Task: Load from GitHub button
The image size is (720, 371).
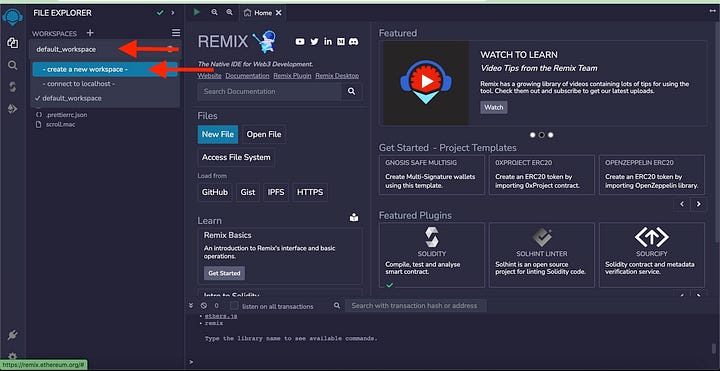Action: 215,192
